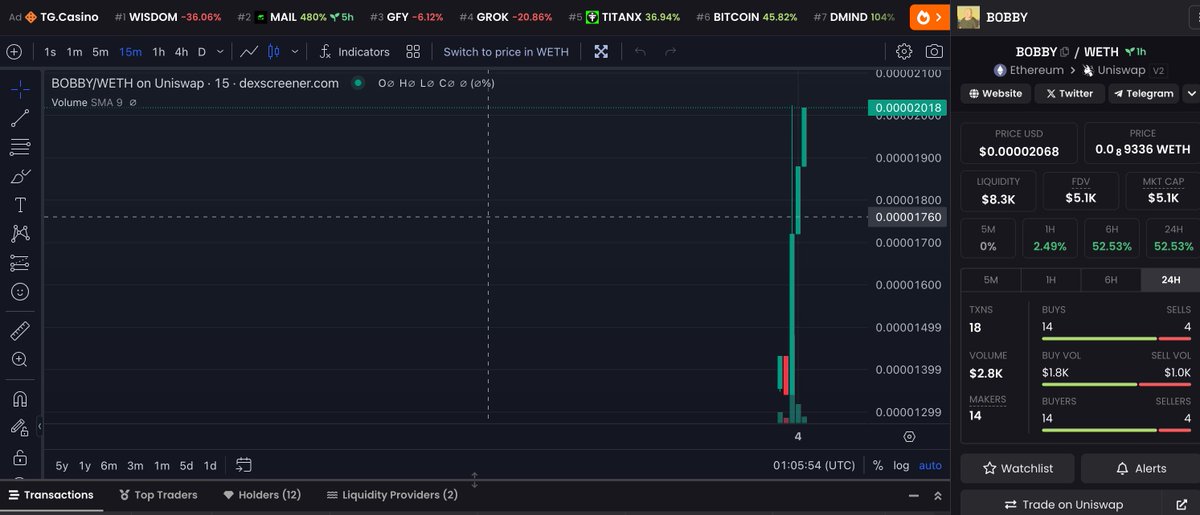Set chart interval to 5m
The width and height of the screenshot is (1200, 515).
[100, 52]
